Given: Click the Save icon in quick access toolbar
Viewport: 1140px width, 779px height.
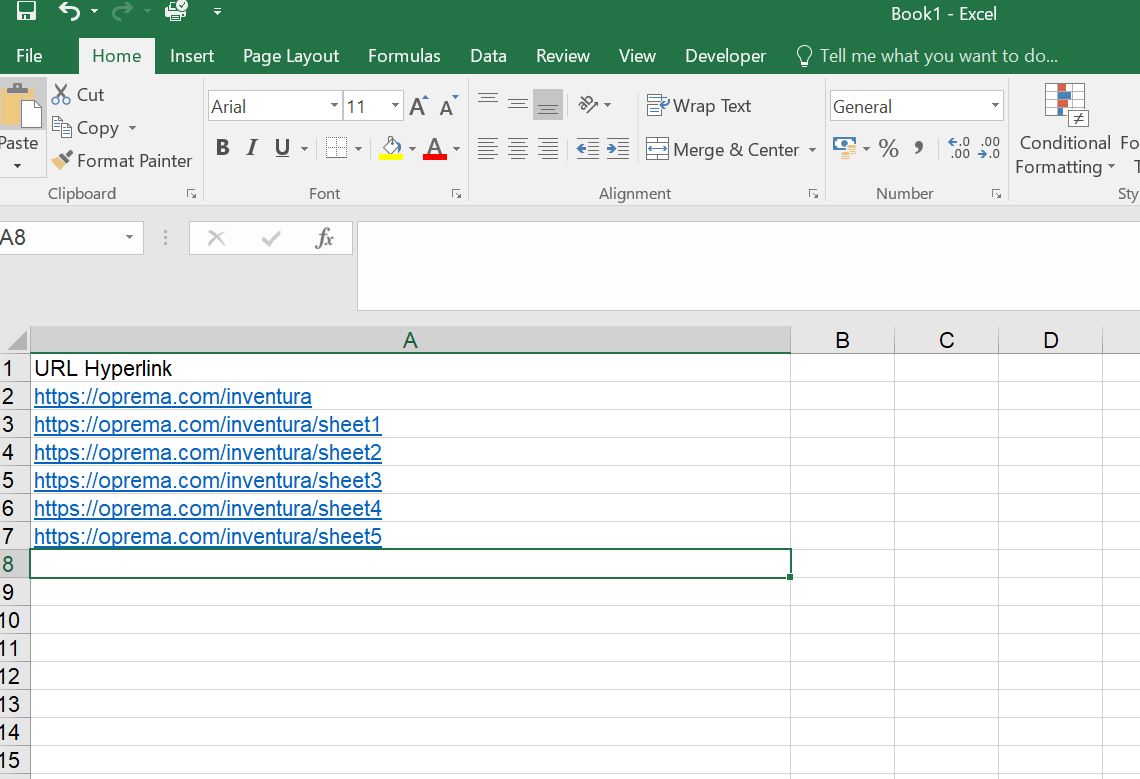Looking at the screenshot, I should pyautogui.click(x=26, y=10).
